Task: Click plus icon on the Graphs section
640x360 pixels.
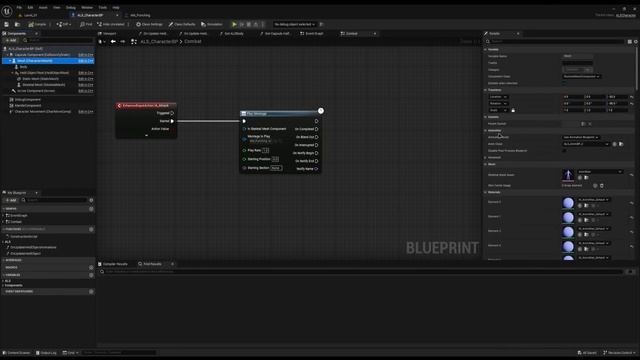Action: point(91,209)
